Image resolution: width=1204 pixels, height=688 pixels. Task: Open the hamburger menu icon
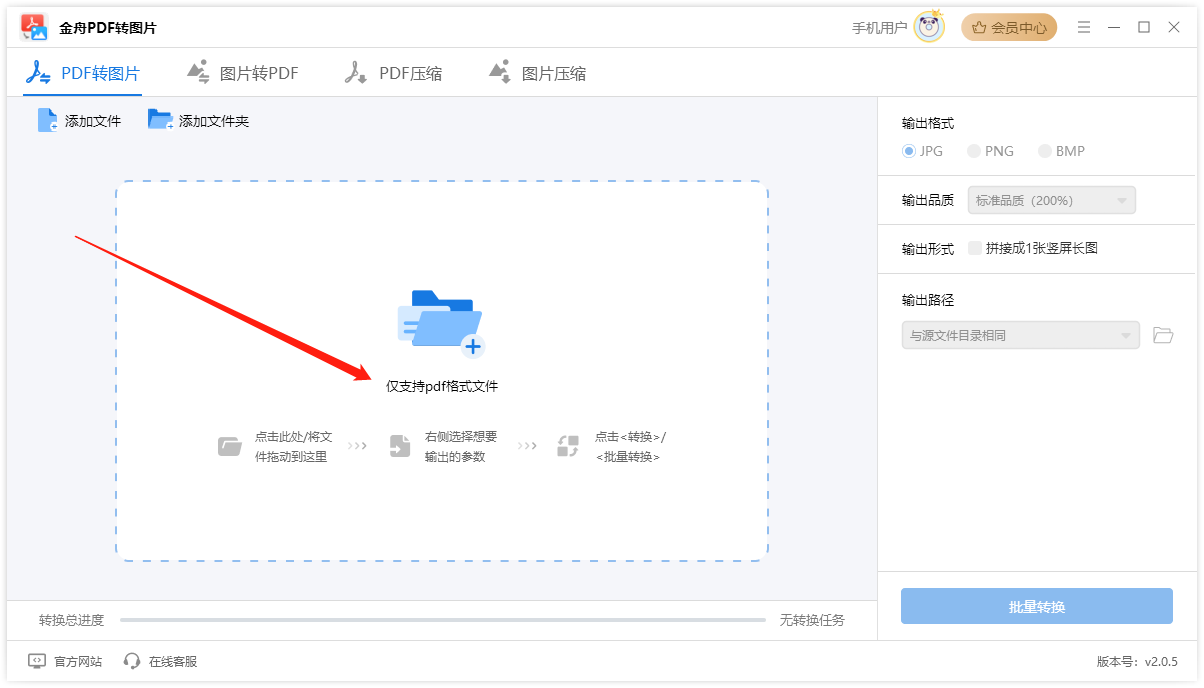1084,28
